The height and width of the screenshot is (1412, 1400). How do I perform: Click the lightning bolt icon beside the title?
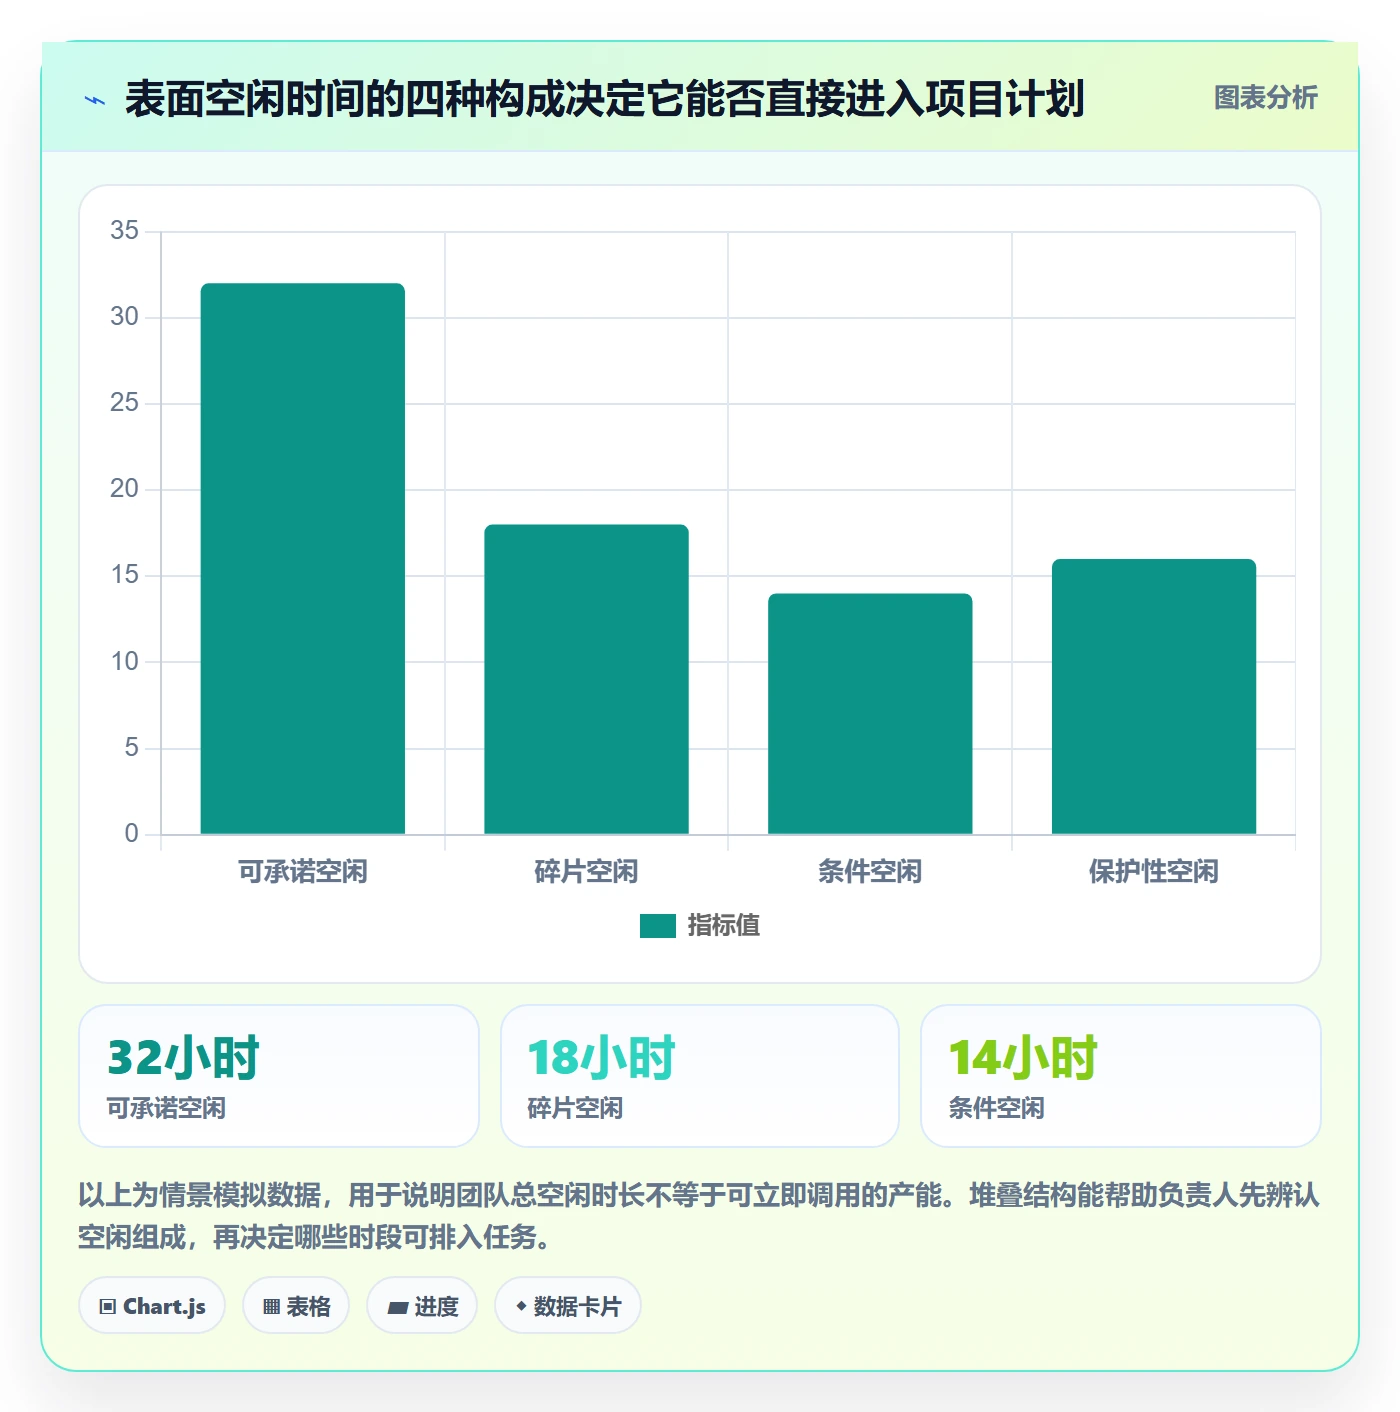95,100
